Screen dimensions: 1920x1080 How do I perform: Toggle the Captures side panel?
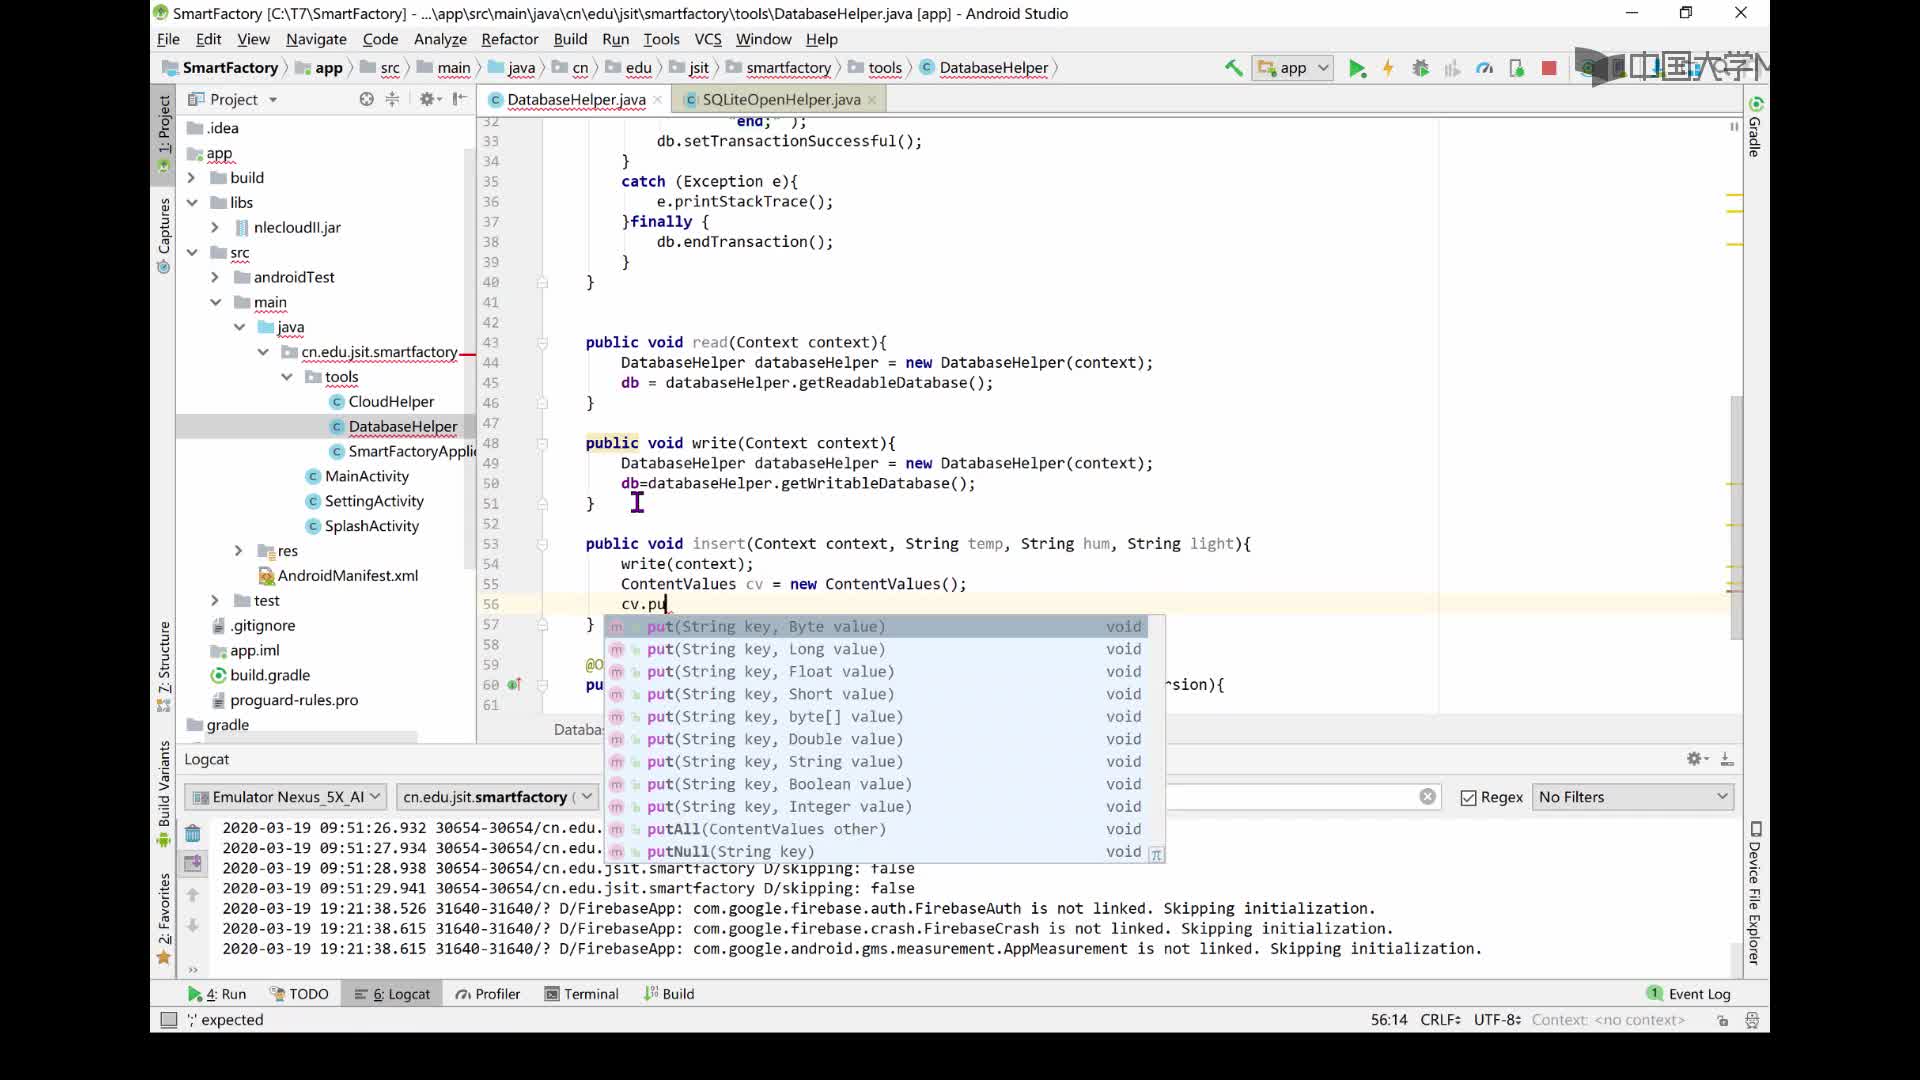pos(164,235)
